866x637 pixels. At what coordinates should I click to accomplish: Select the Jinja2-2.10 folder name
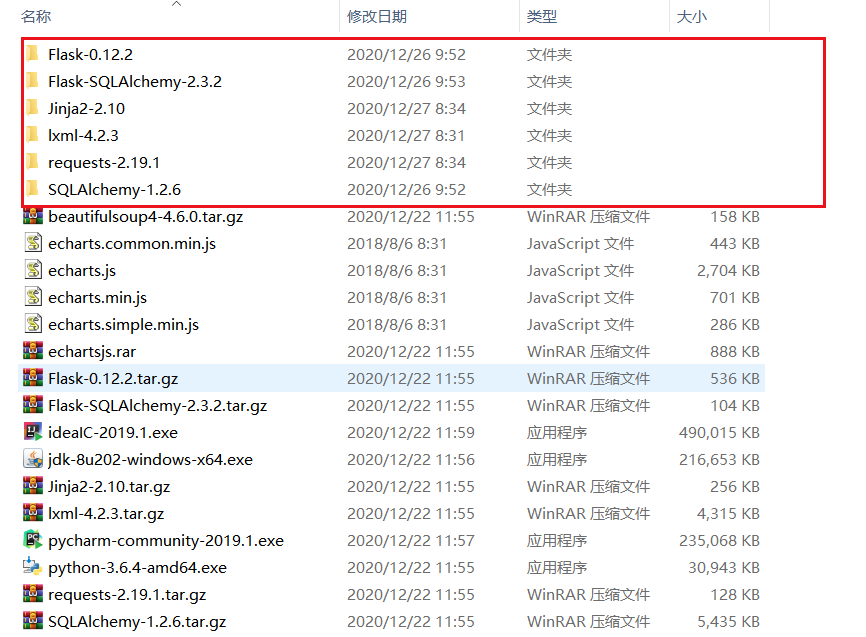pyautogui.click(x=86, y=108)
